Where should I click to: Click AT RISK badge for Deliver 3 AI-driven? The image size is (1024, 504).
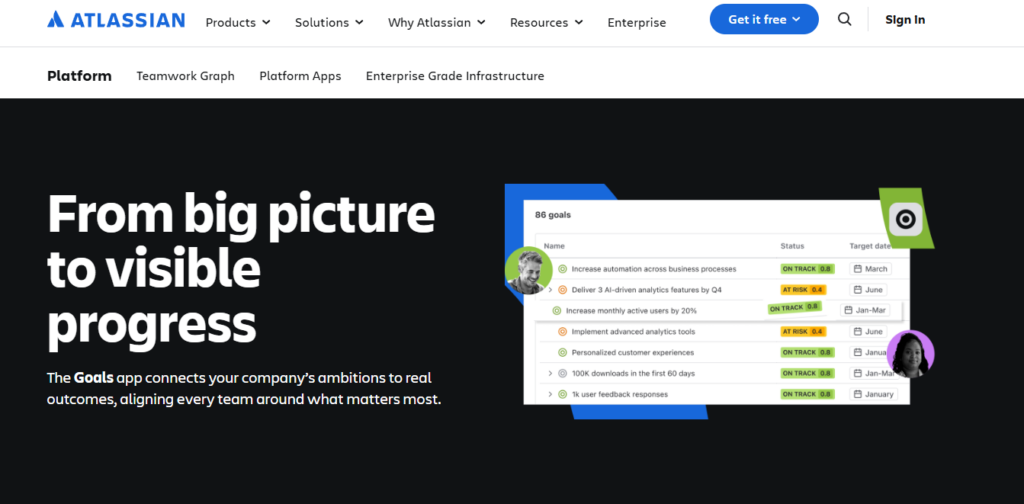pos(803,290)
